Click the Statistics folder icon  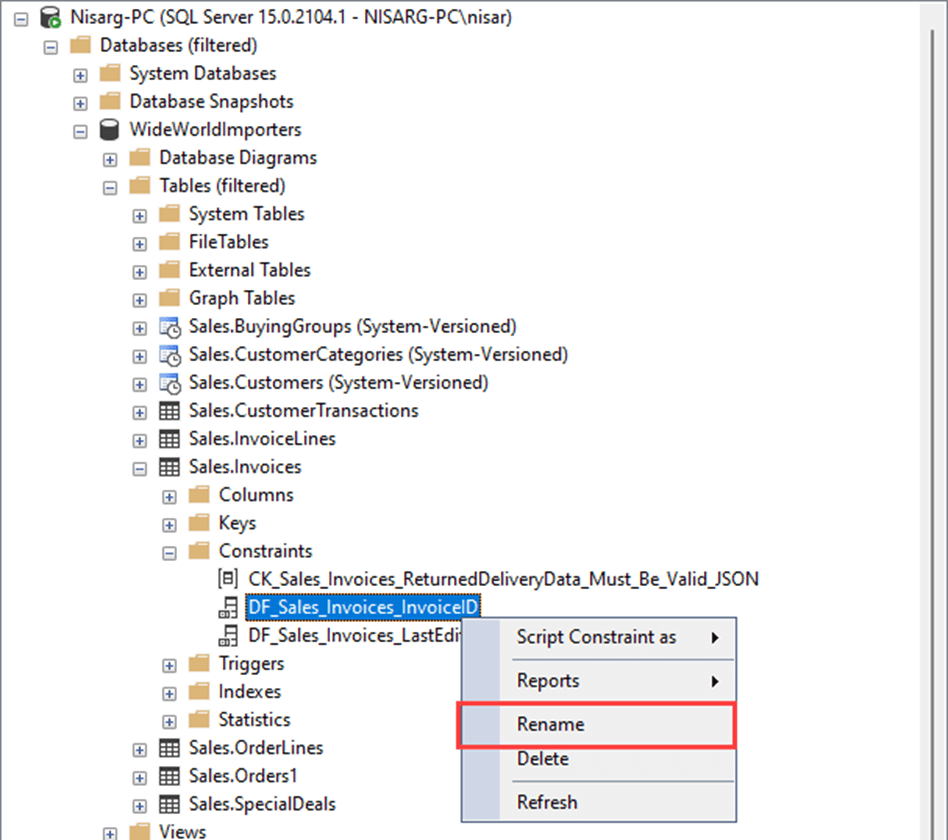199,719
